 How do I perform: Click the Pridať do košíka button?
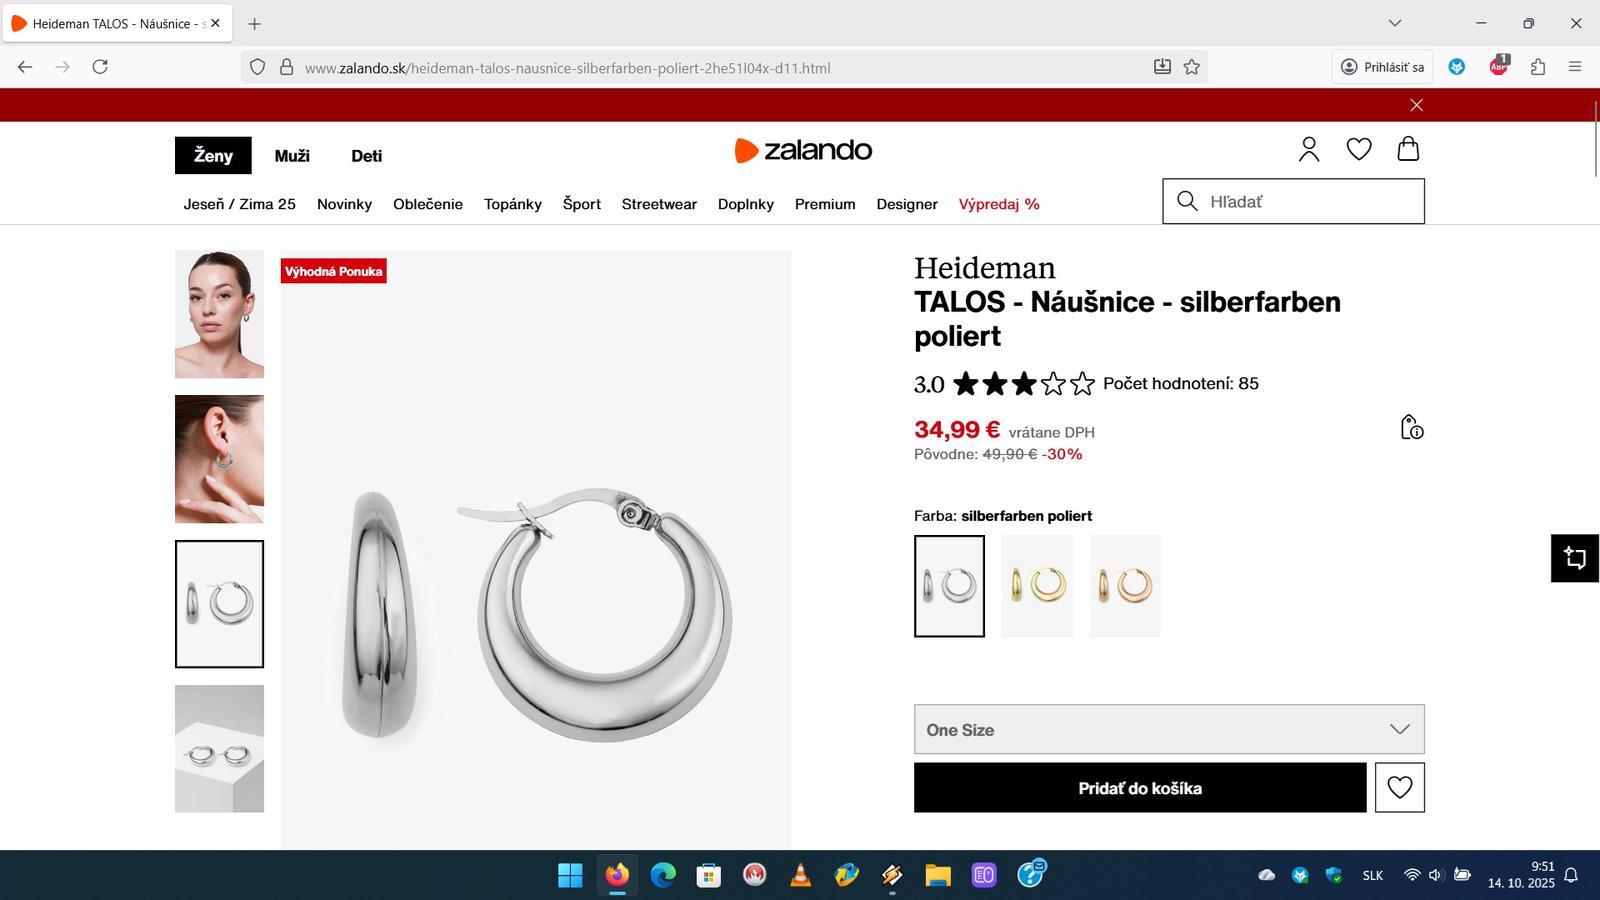pyautogui.click(x=1140, y=788)
